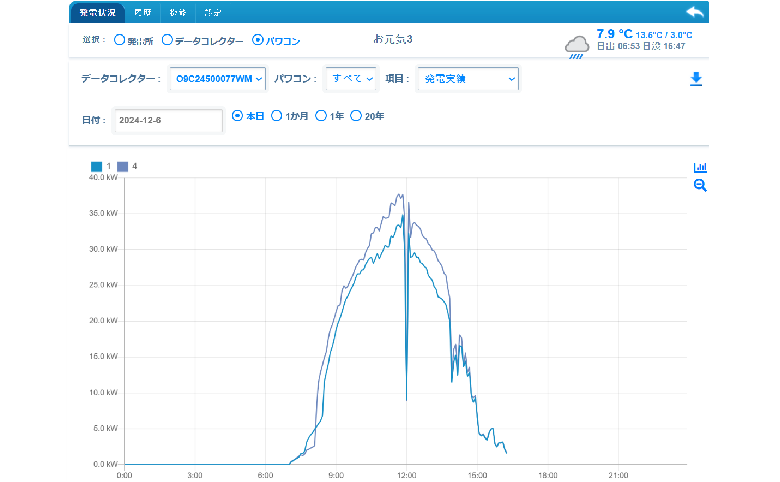780x482 pixels.
Task: Click the back arrow icon in header
Action: 695,12
